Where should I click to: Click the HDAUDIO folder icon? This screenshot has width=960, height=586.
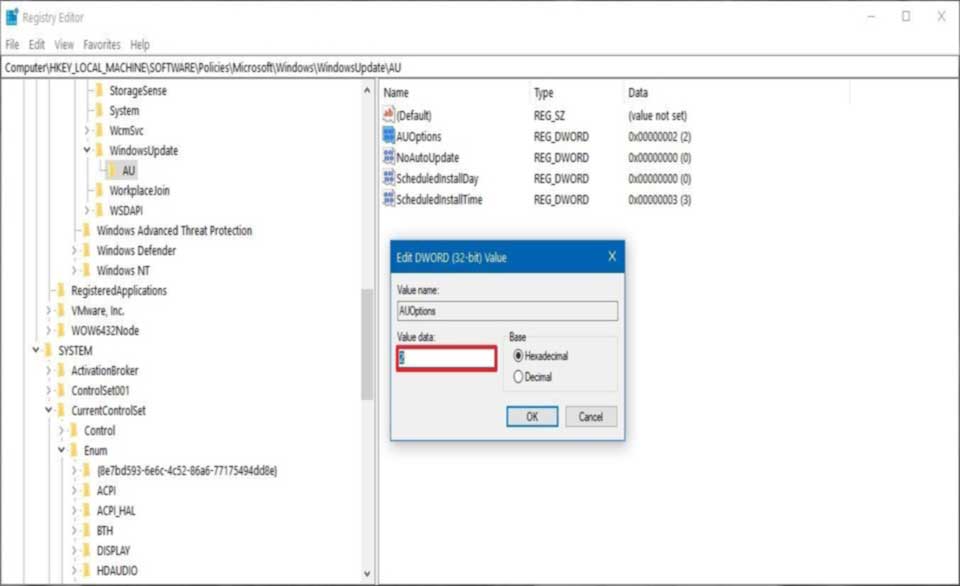tap(86, 570)
